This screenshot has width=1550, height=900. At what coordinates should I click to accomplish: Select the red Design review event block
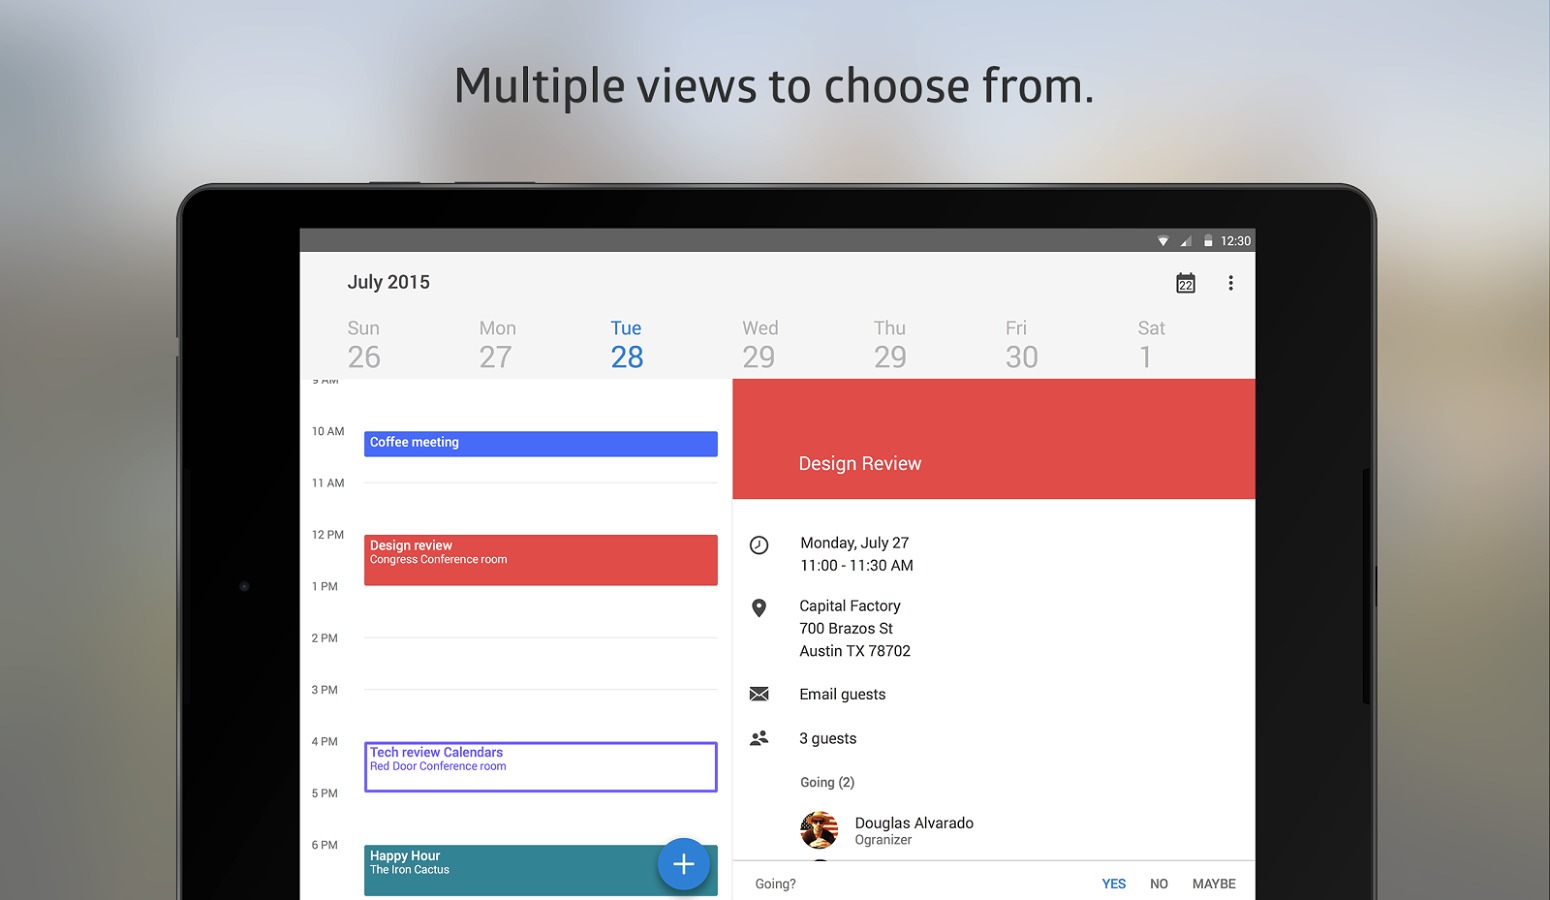pos(540,560)
